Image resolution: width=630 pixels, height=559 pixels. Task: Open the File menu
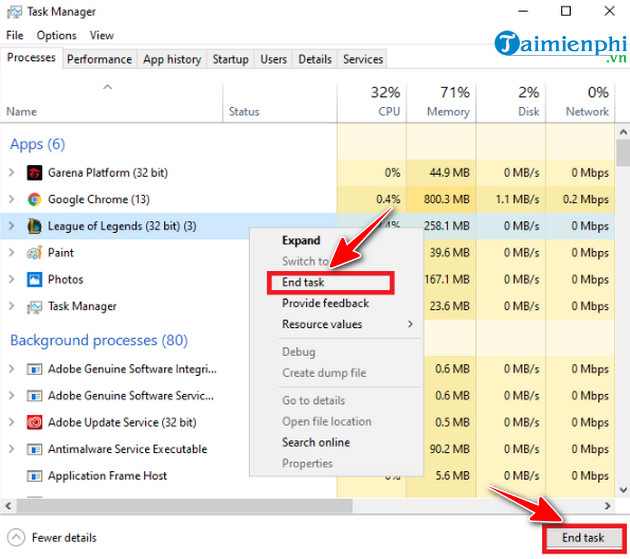pos(15,35)
